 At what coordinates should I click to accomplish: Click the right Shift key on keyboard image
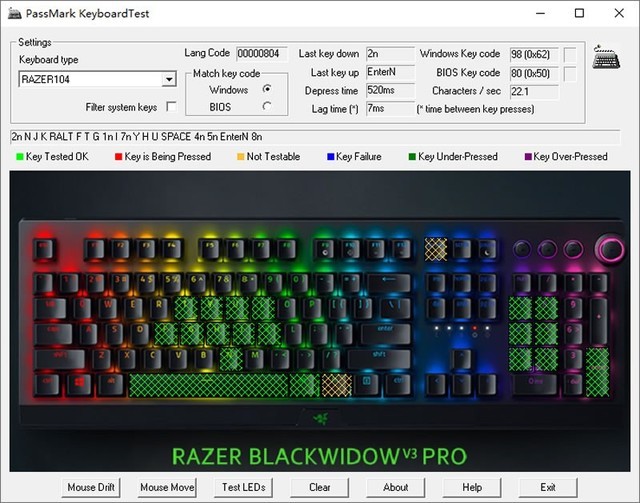(x=379, y=359)
